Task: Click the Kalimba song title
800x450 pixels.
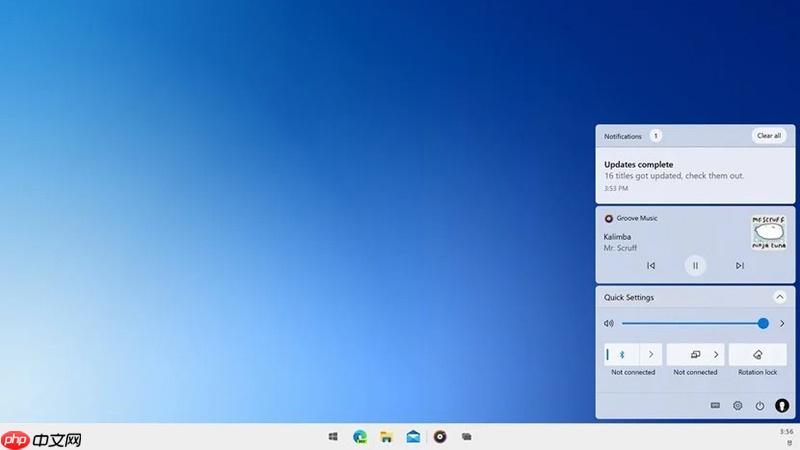Action: [x=617, y=237]
